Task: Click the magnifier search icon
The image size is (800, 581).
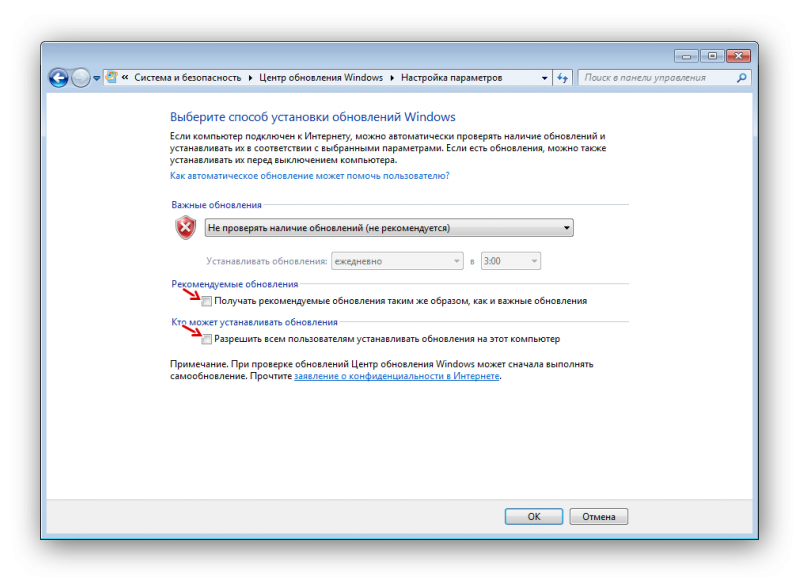Action: coord(741,78)
